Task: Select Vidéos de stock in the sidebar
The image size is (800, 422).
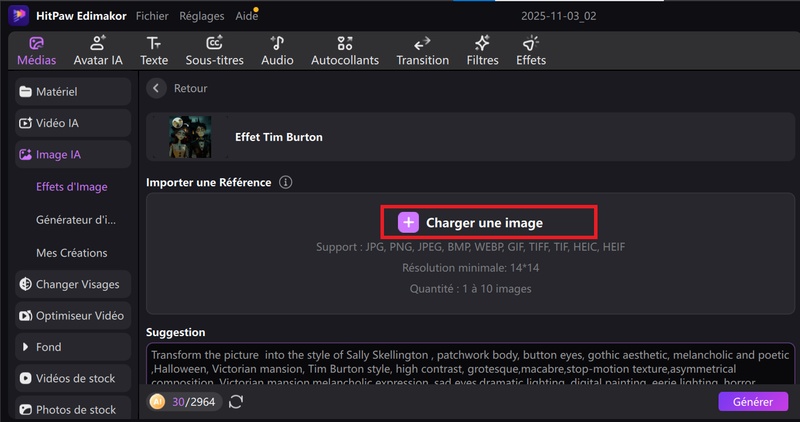Action: [73, 379]
